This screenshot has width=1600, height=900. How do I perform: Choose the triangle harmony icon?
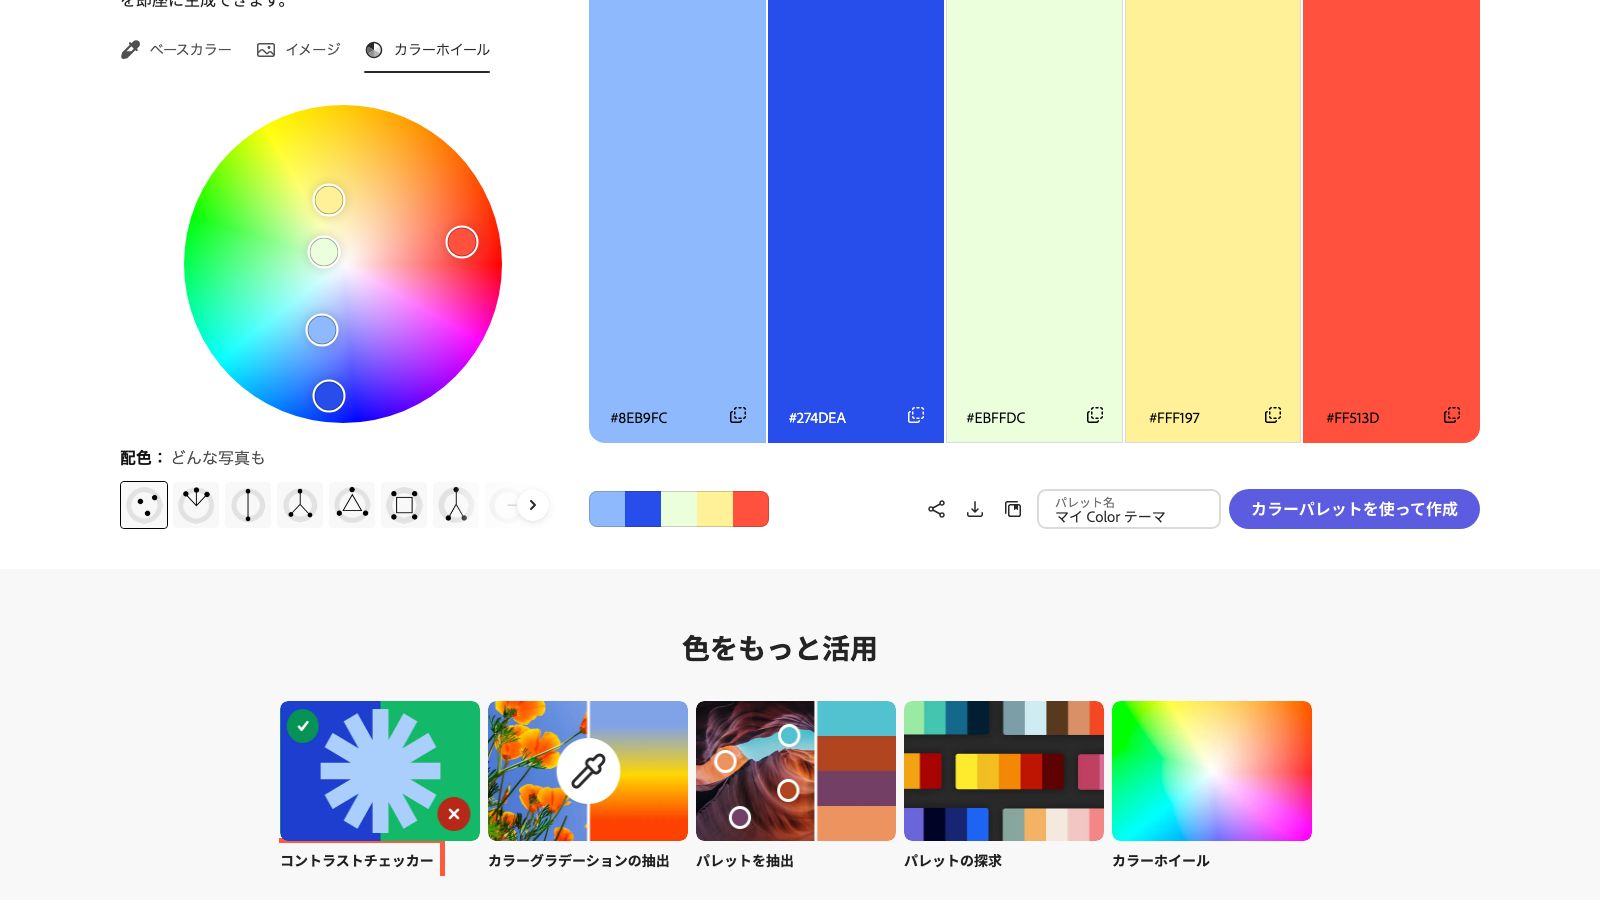tap(352, 505)
